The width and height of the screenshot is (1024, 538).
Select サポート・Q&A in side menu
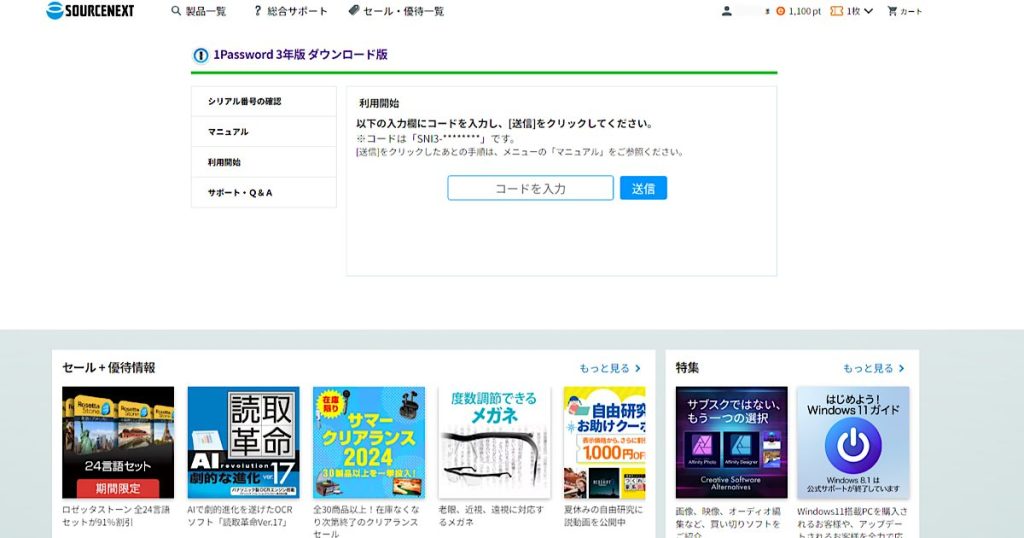264,193
